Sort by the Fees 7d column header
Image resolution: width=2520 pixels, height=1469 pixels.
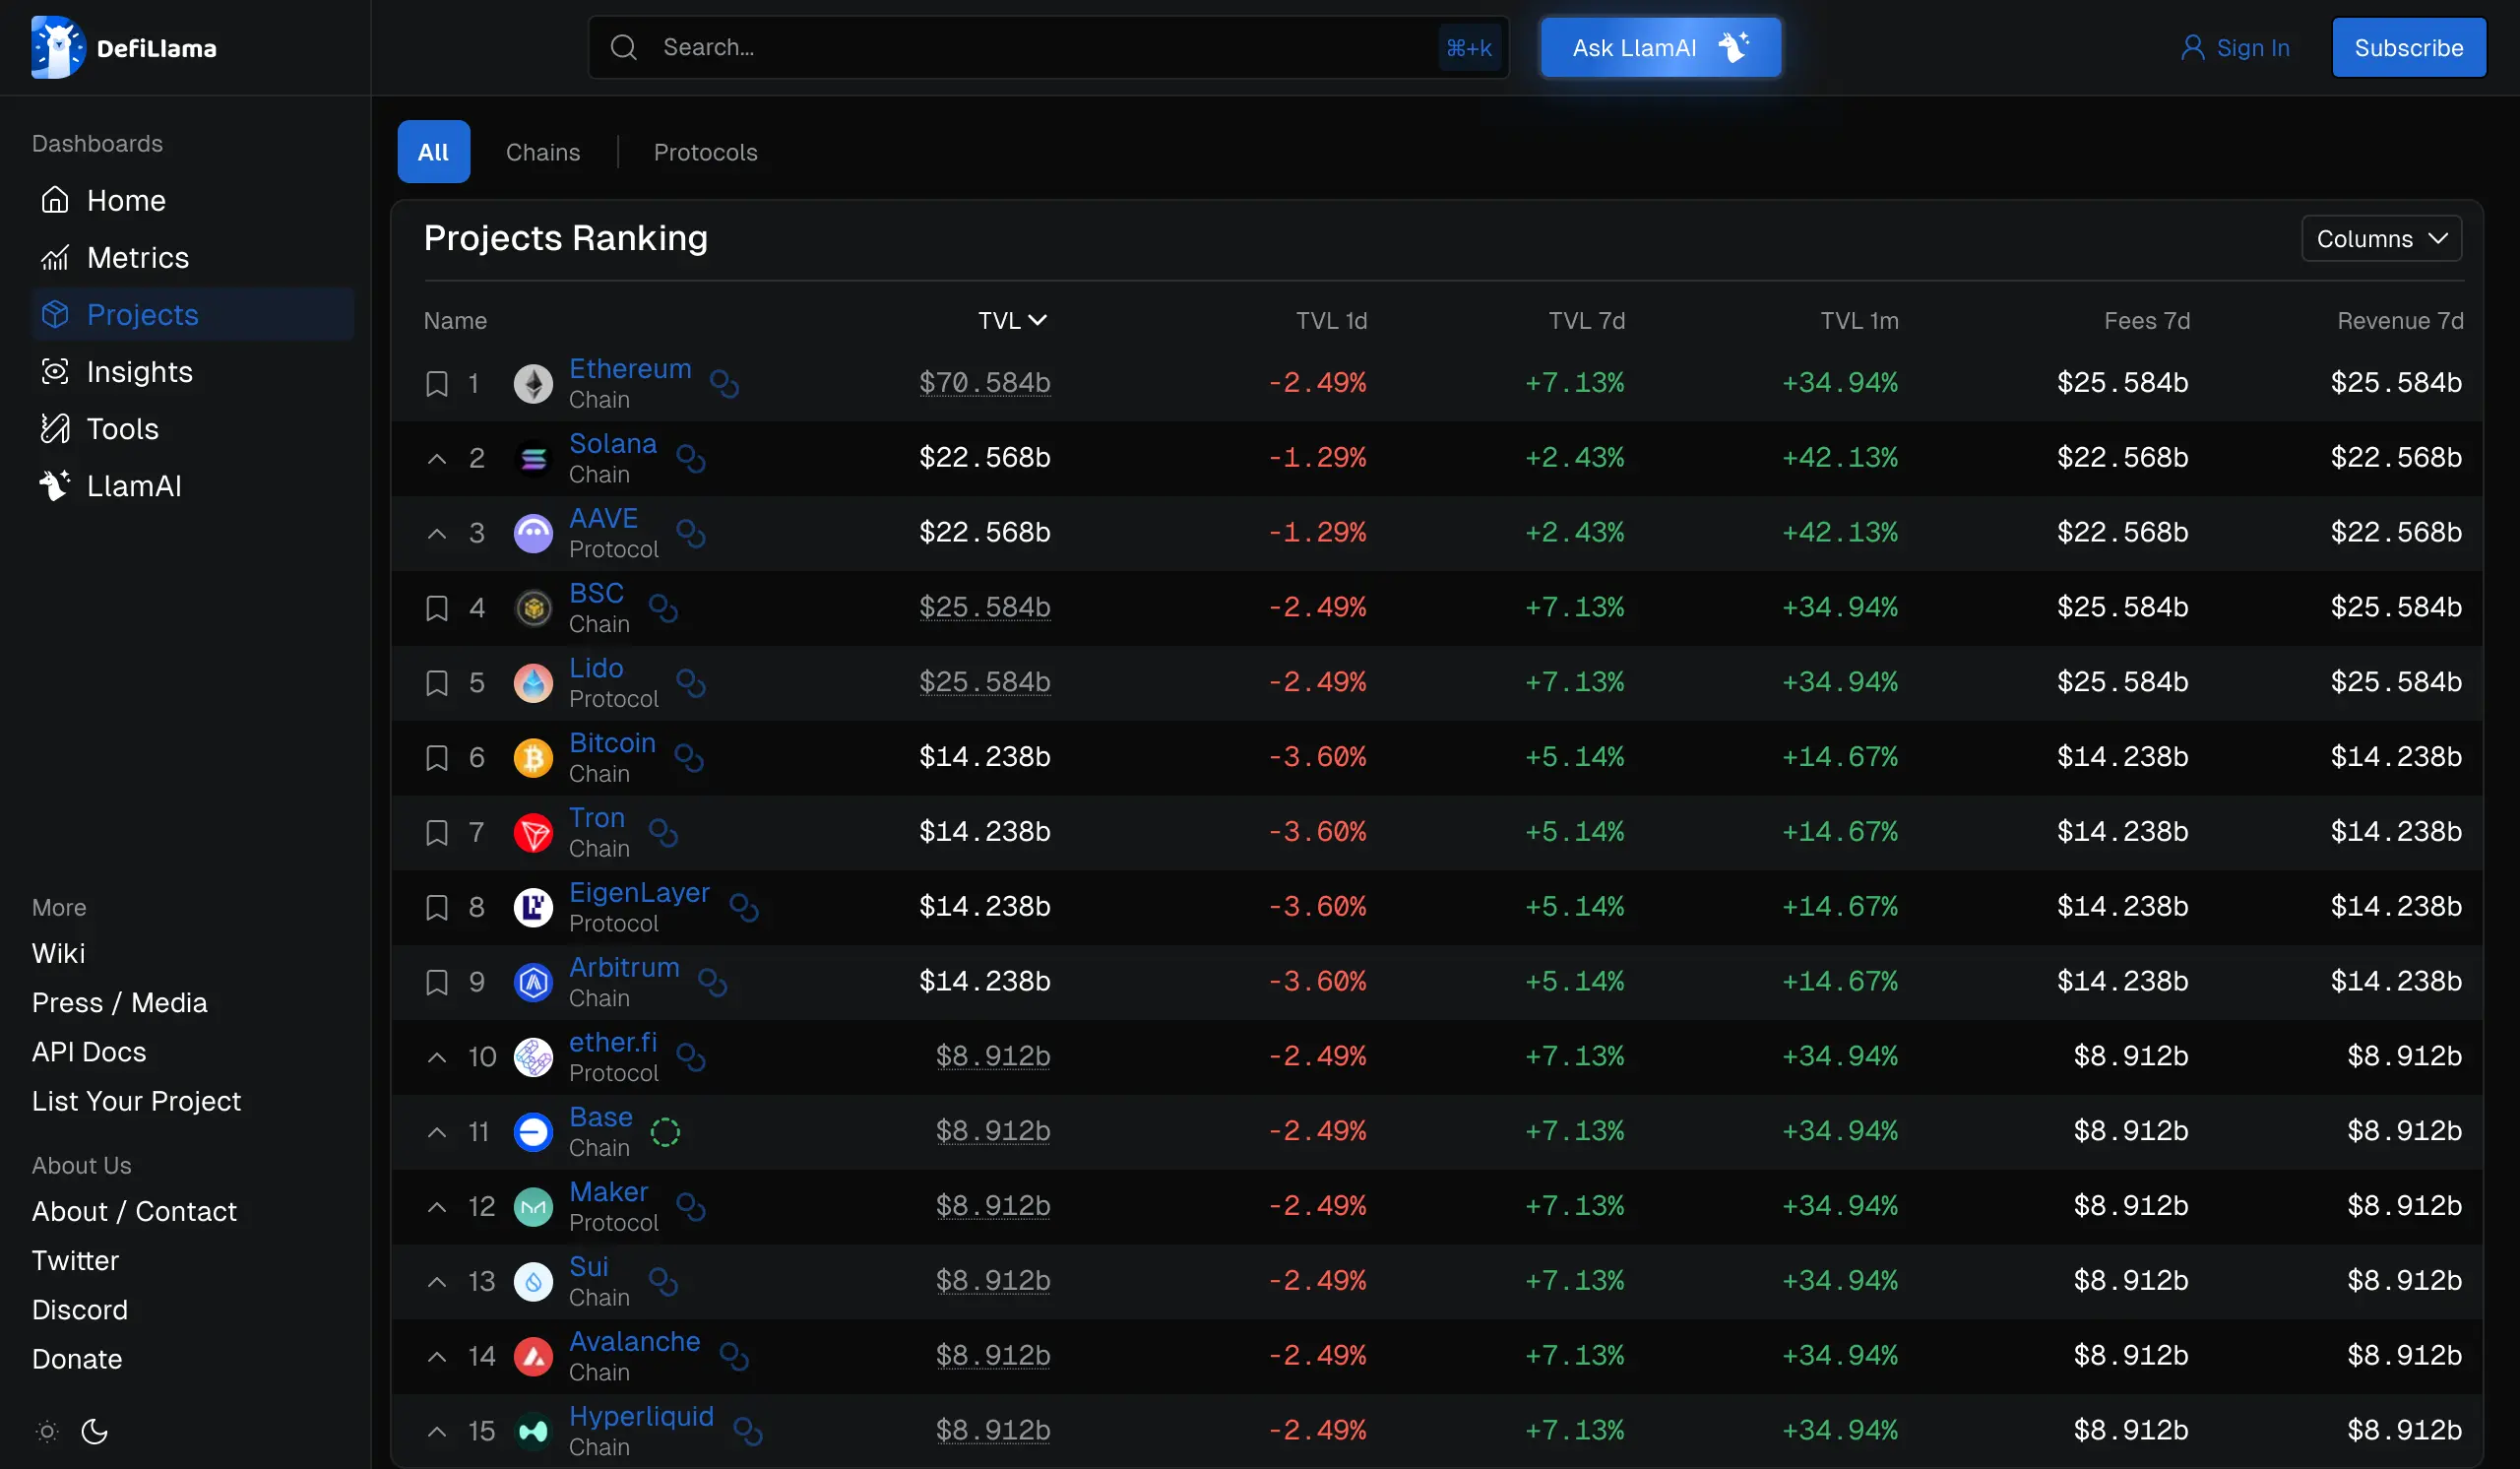(2146, 320)
